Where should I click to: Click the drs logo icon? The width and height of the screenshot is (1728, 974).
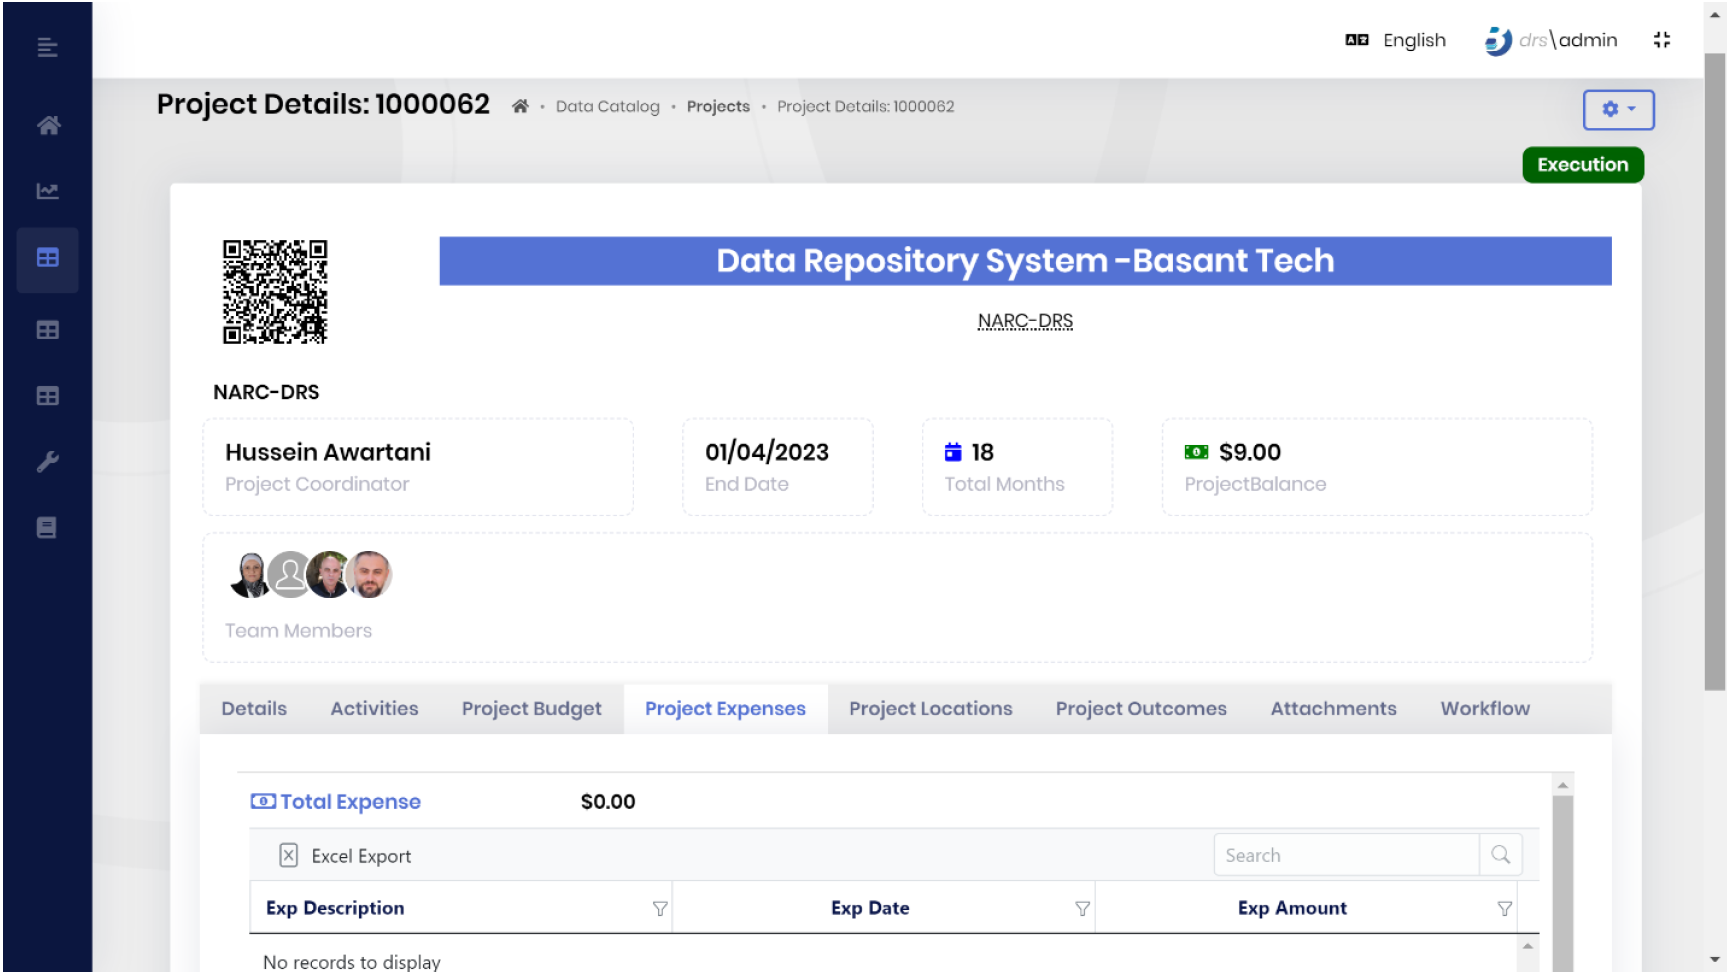(x=1498, y=40)
